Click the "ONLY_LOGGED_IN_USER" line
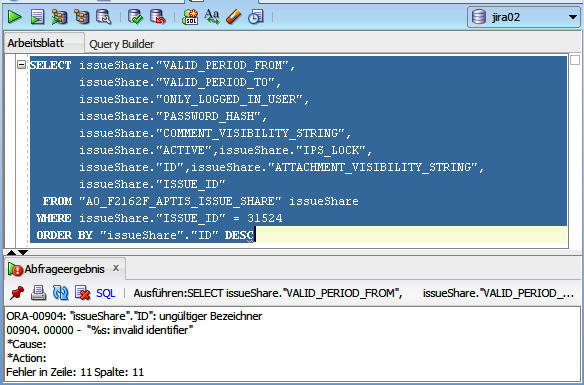The height and width of the screenshot is (385, 584). [194, 99]
